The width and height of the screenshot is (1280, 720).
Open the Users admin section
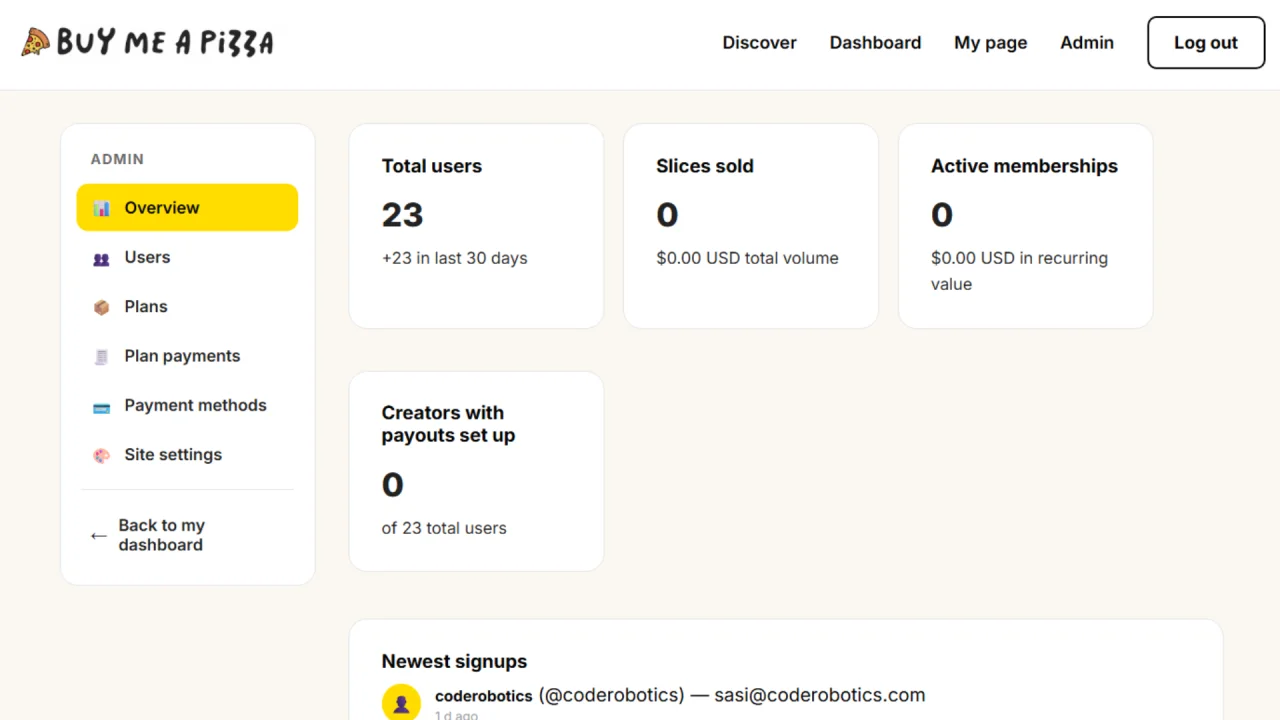point(187,257)
